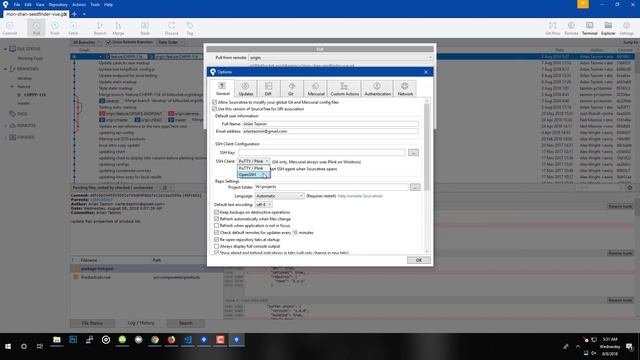Screen dimensions: 640x360
Task: Click the SSH Key input field
Action: (x=322, y=152)
